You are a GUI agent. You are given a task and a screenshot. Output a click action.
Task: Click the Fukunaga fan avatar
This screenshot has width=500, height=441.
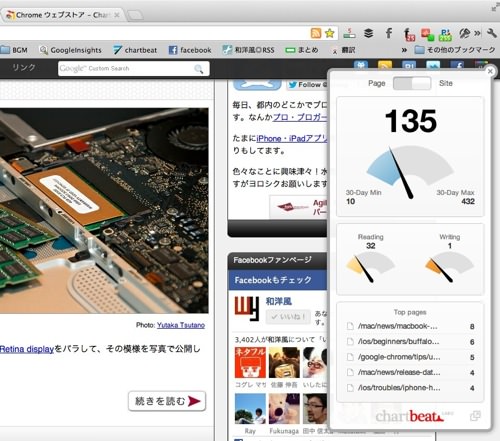click(x=284, y=409)
